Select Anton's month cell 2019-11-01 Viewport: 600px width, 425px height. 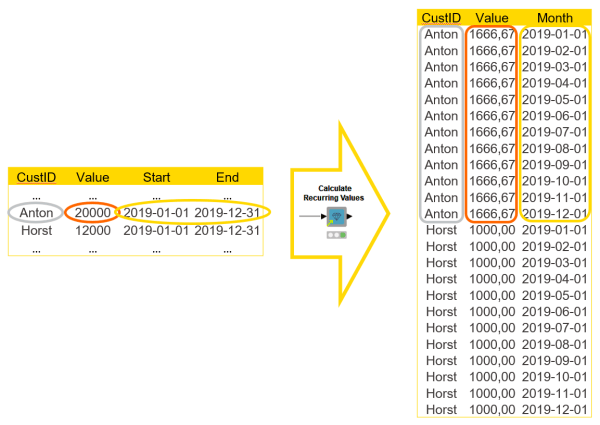coord(554,198)
